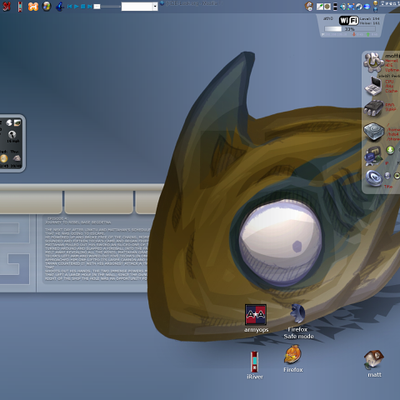The image size is (400, 400).
Task: Click the speaker volume tray icon
Action: pos(343,6)
